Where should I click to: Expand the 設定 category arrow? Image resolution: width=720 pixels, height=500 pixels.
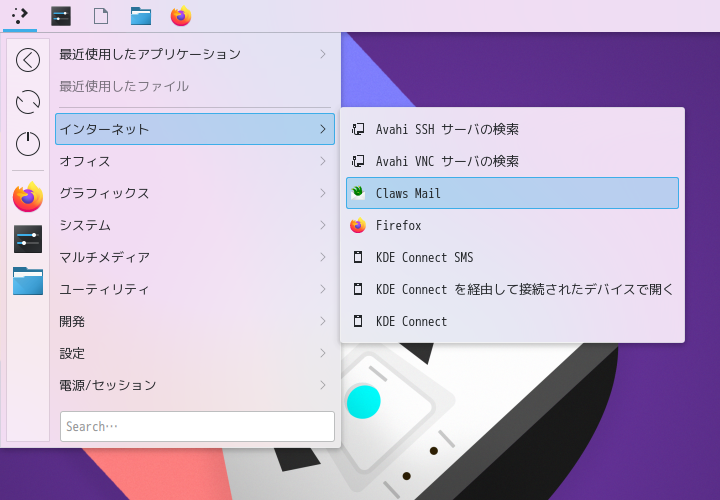click(323, 353)
